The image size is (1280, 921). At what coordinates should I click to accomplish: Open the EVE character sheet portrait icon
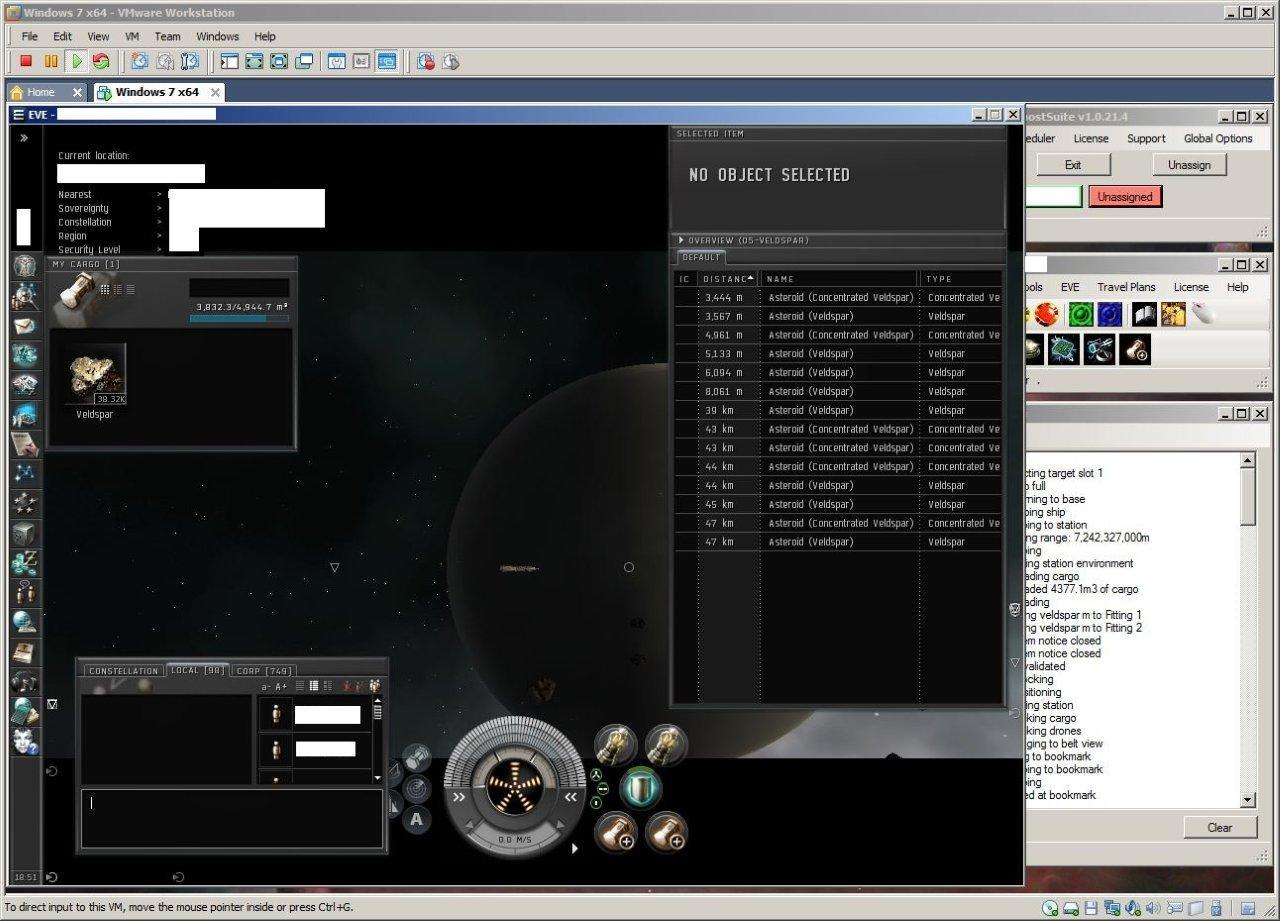coord(26,266)
